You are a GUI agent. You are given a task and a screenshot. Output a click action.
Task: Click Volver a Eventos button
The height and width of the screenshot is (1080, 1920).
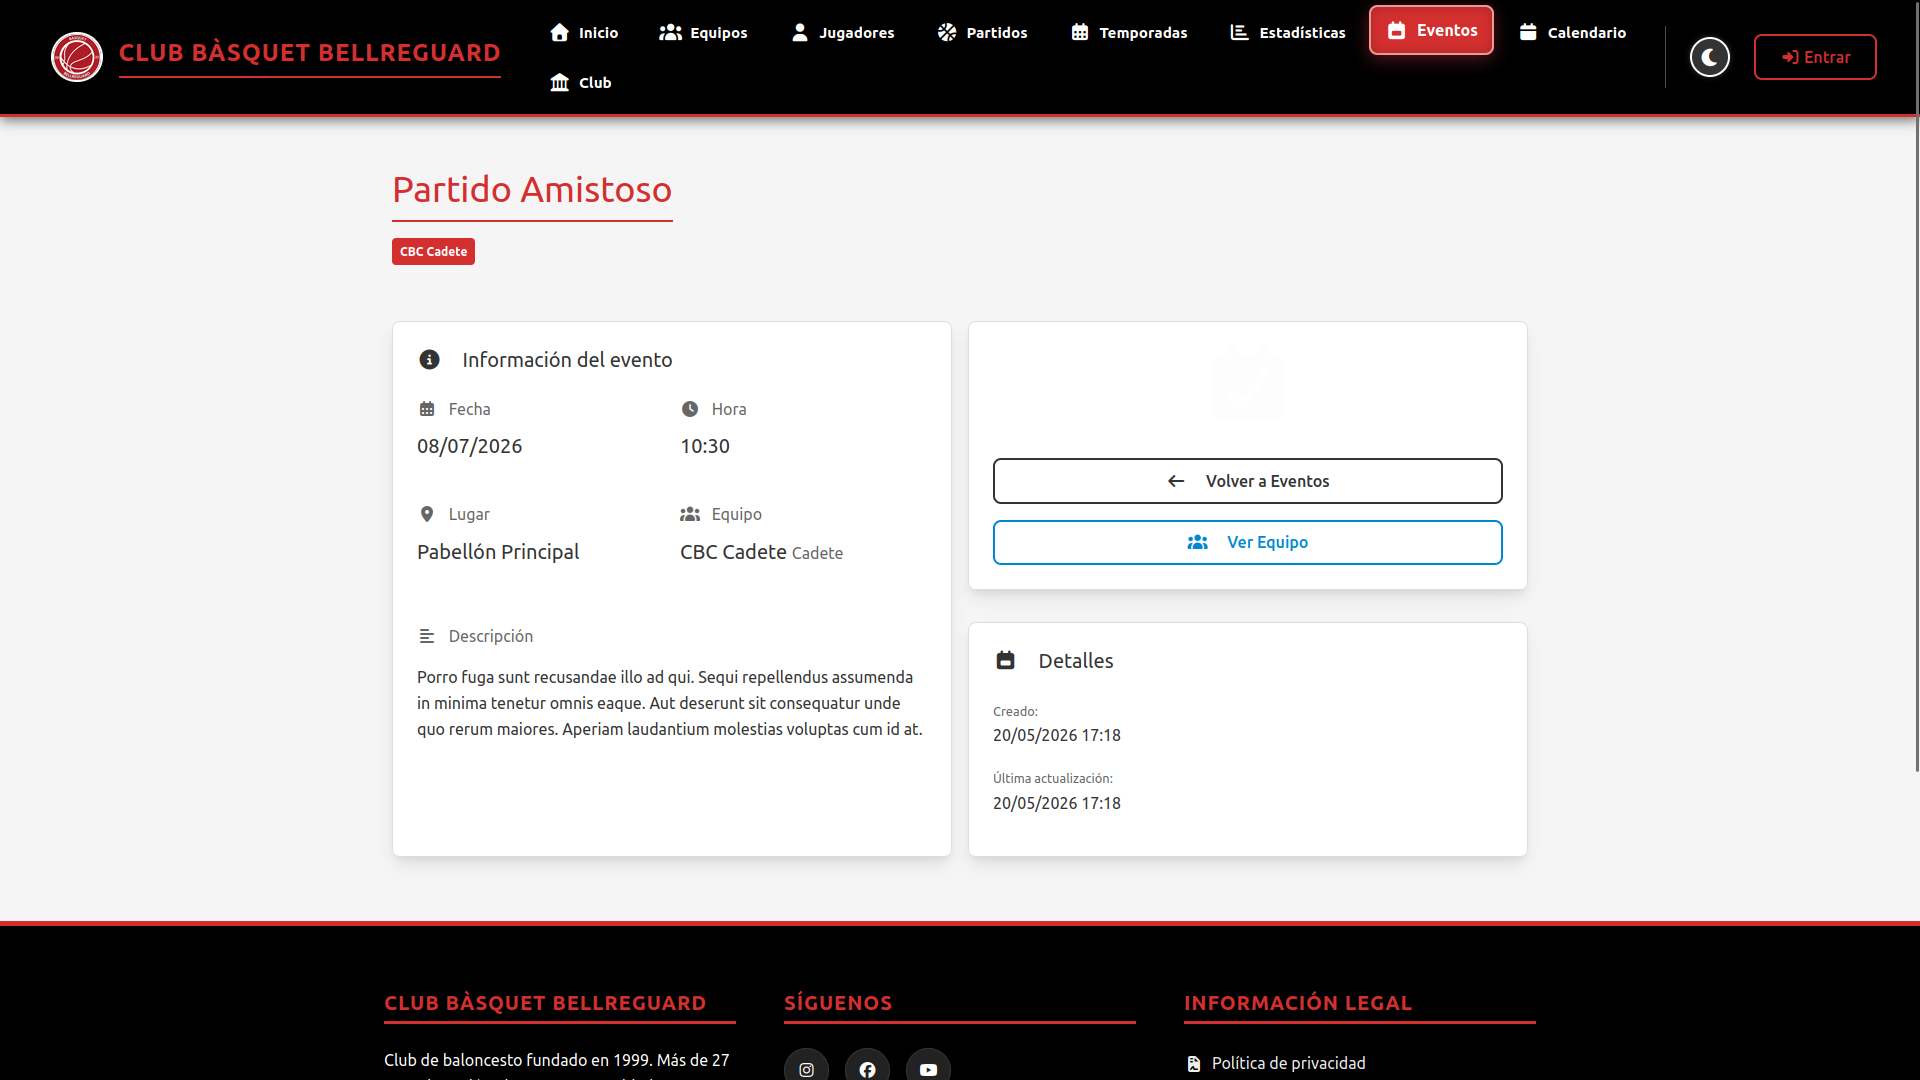pos(1248,481)
